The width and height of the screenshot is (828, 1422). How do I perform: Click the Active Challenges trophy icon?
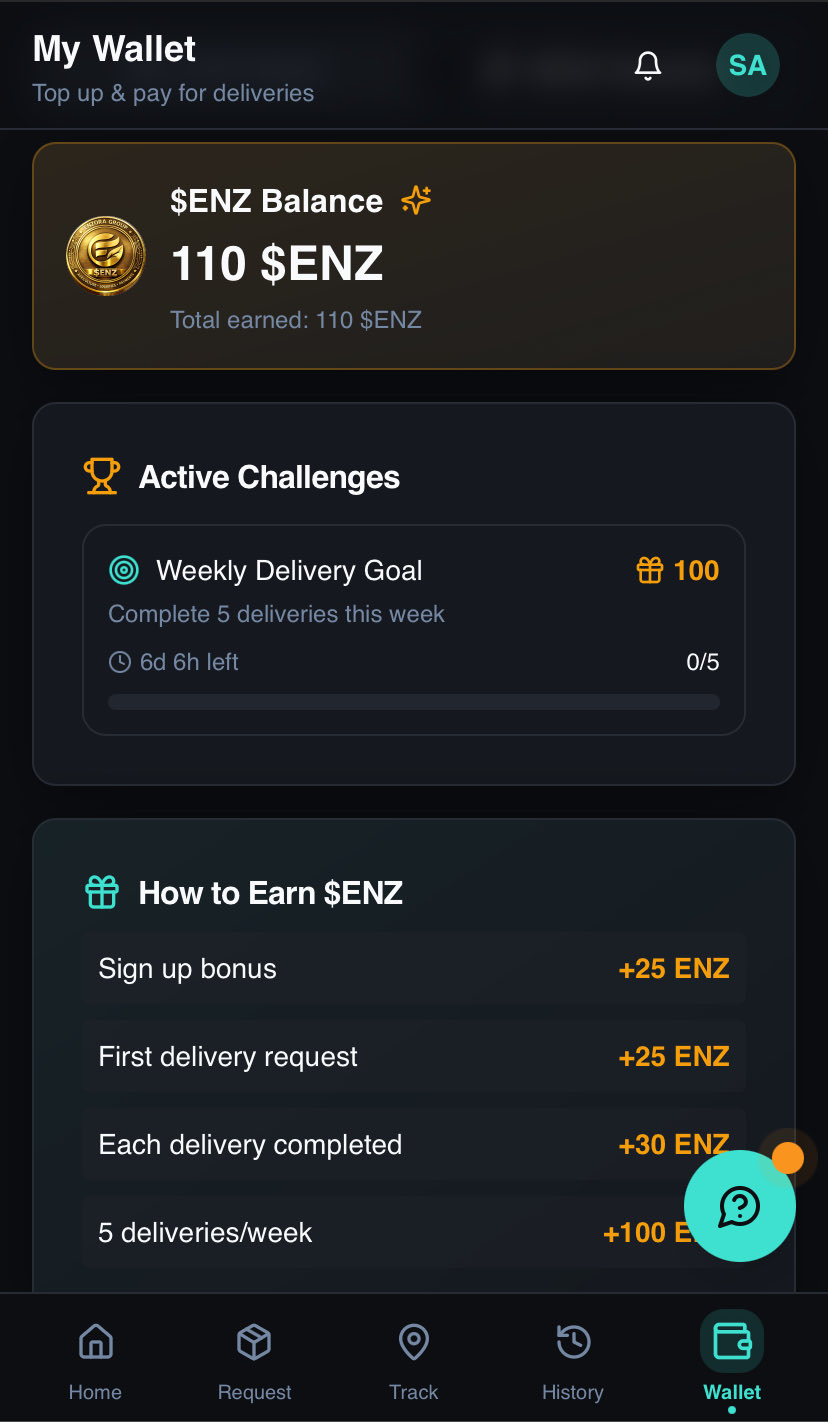pos(102,477)
